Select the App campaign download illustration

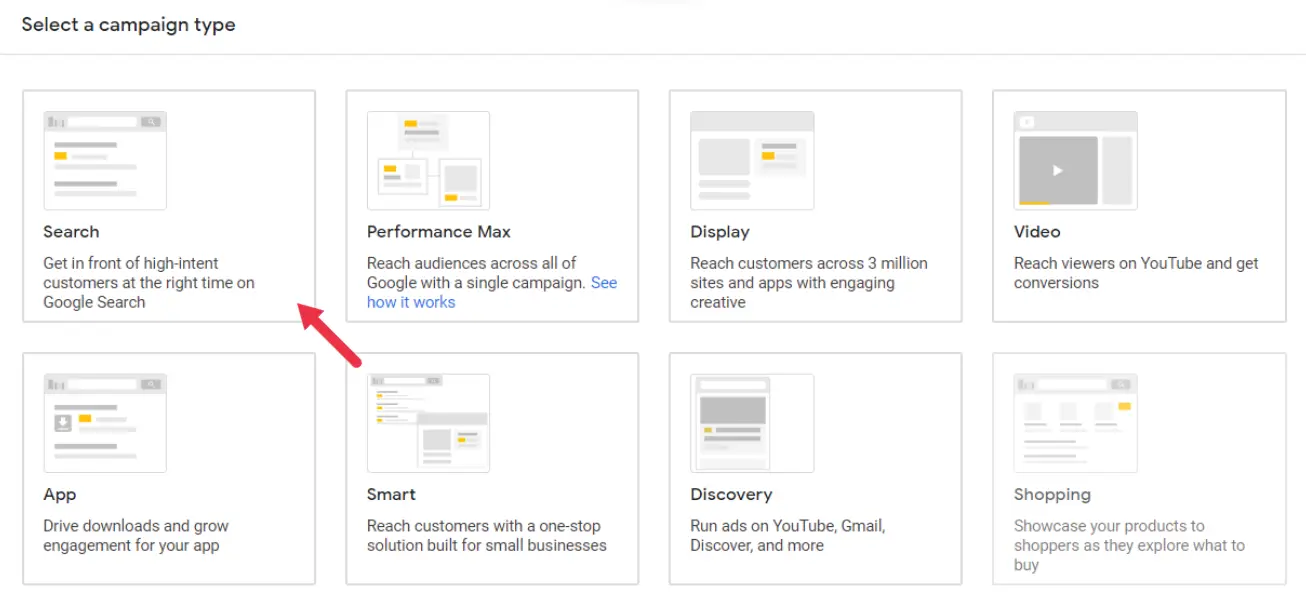[105, 423]
